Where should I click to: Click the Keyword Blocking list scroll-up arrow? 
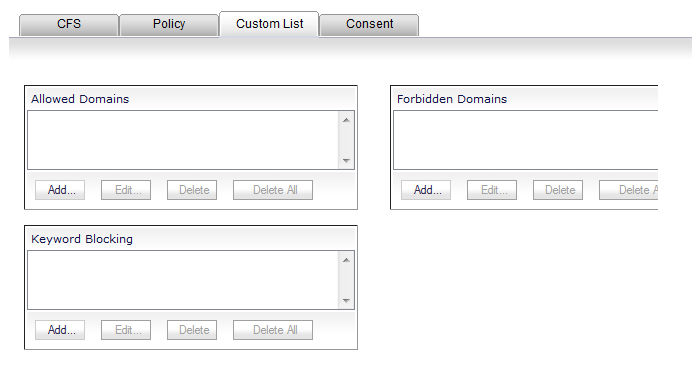(346, 260)
